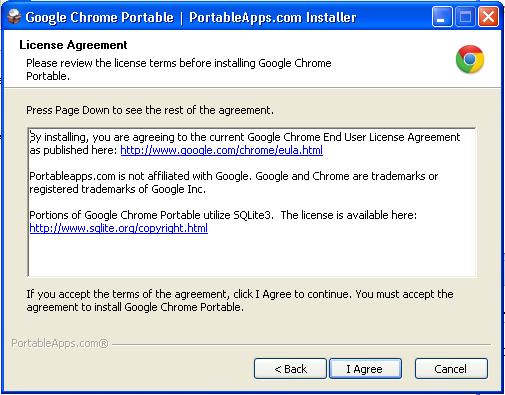Click the By installing agreement sentence
Image resolution: width=505 pixels, height=395 pixels.
point(245,143)
